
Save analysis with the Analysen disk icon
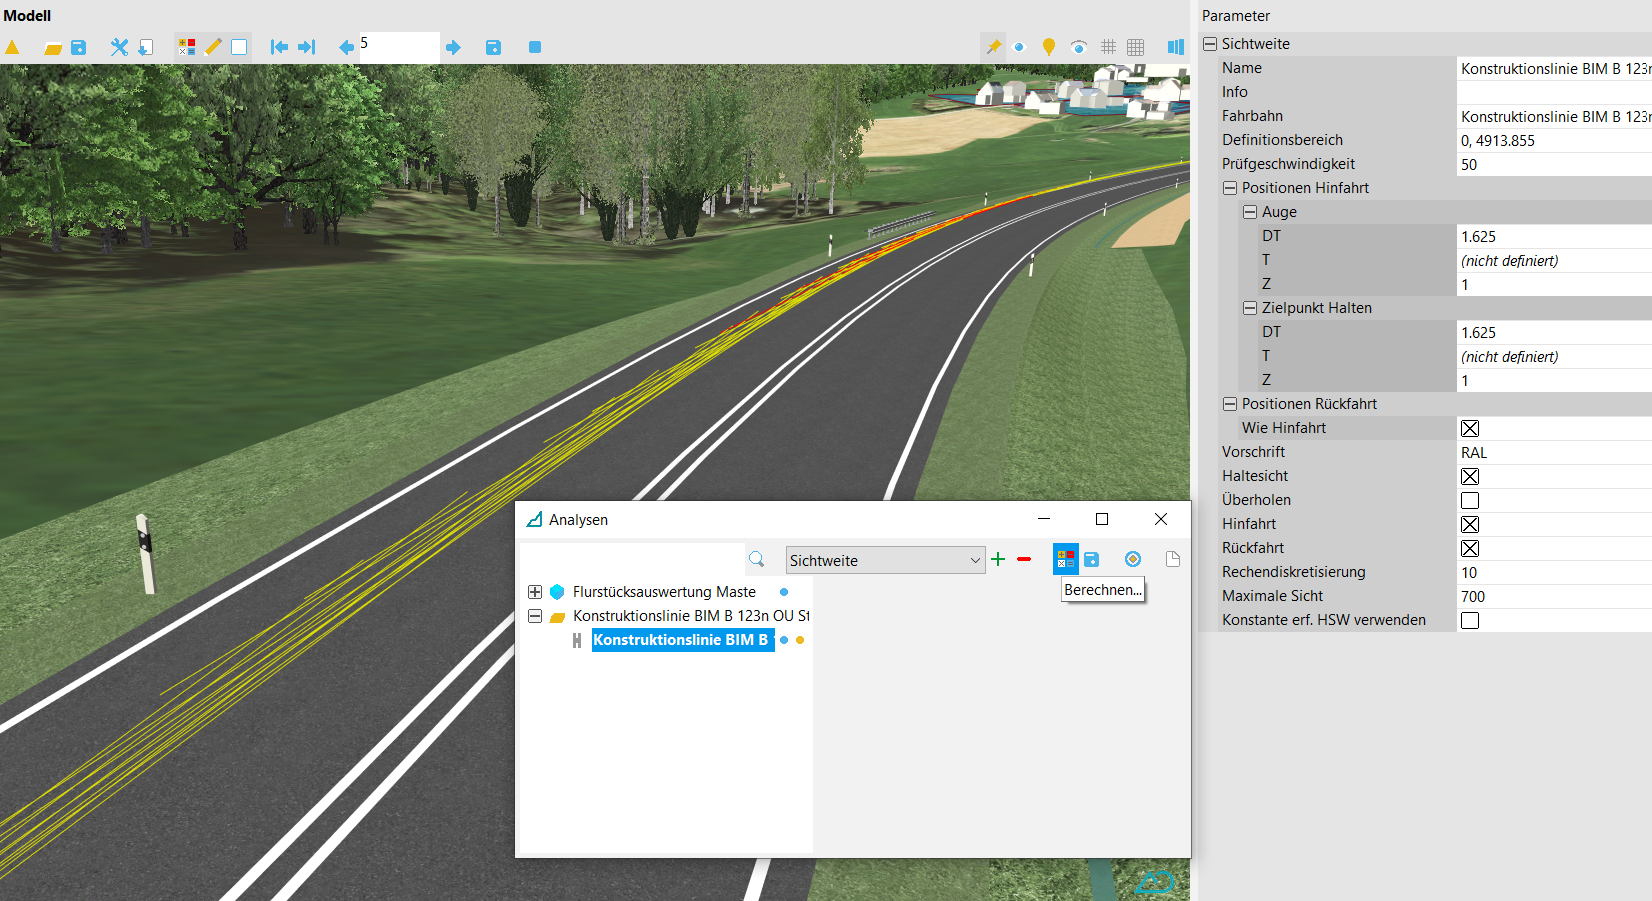tap(1092, 559)
